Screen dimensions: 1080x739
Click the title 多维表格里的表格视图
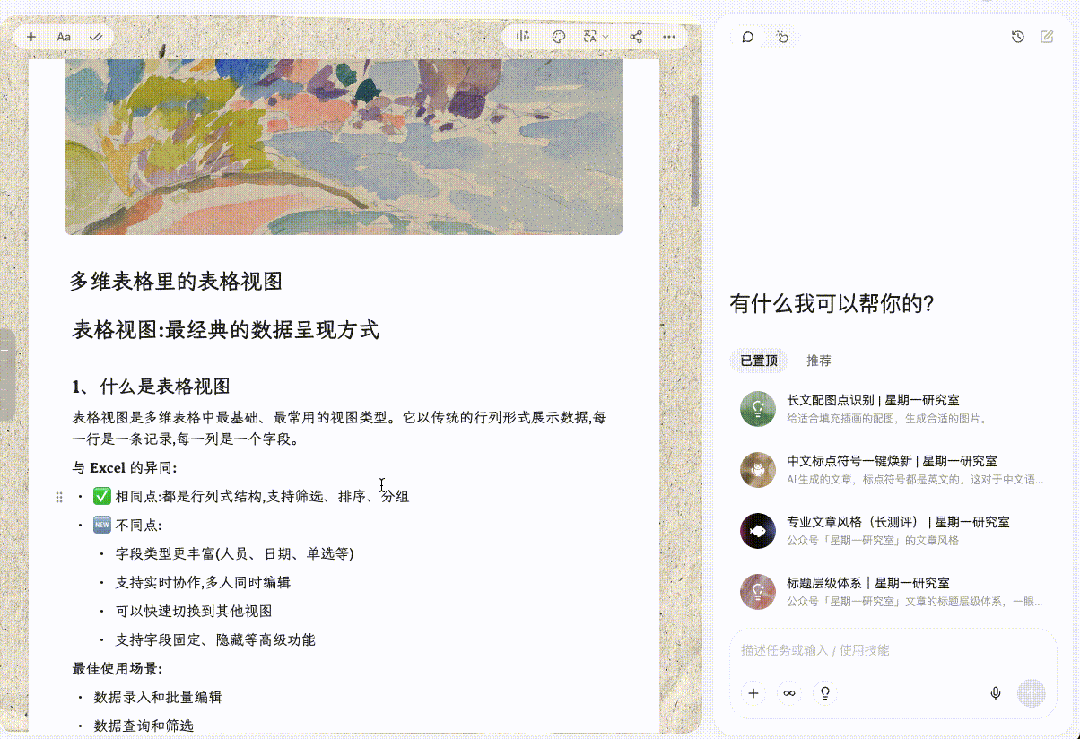click(x=176, y=281)
